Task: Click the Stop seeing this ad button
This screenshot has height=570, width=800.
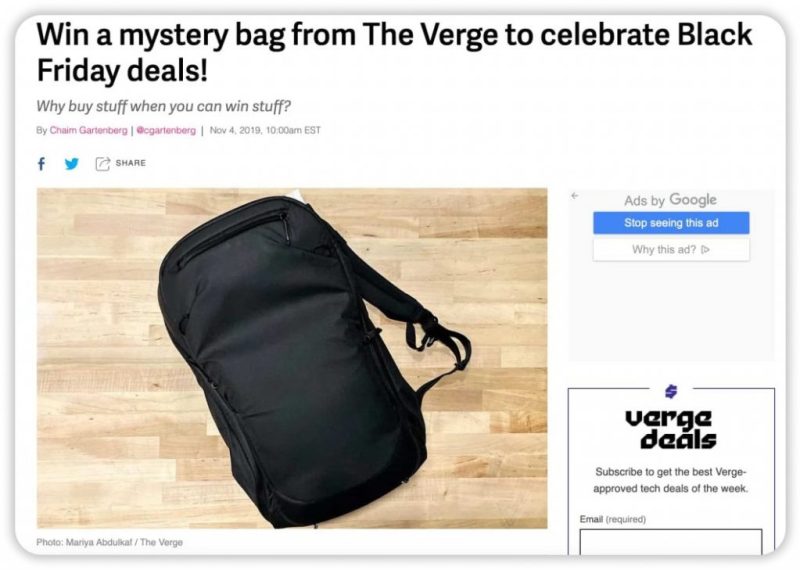Action: pos(671,223)
